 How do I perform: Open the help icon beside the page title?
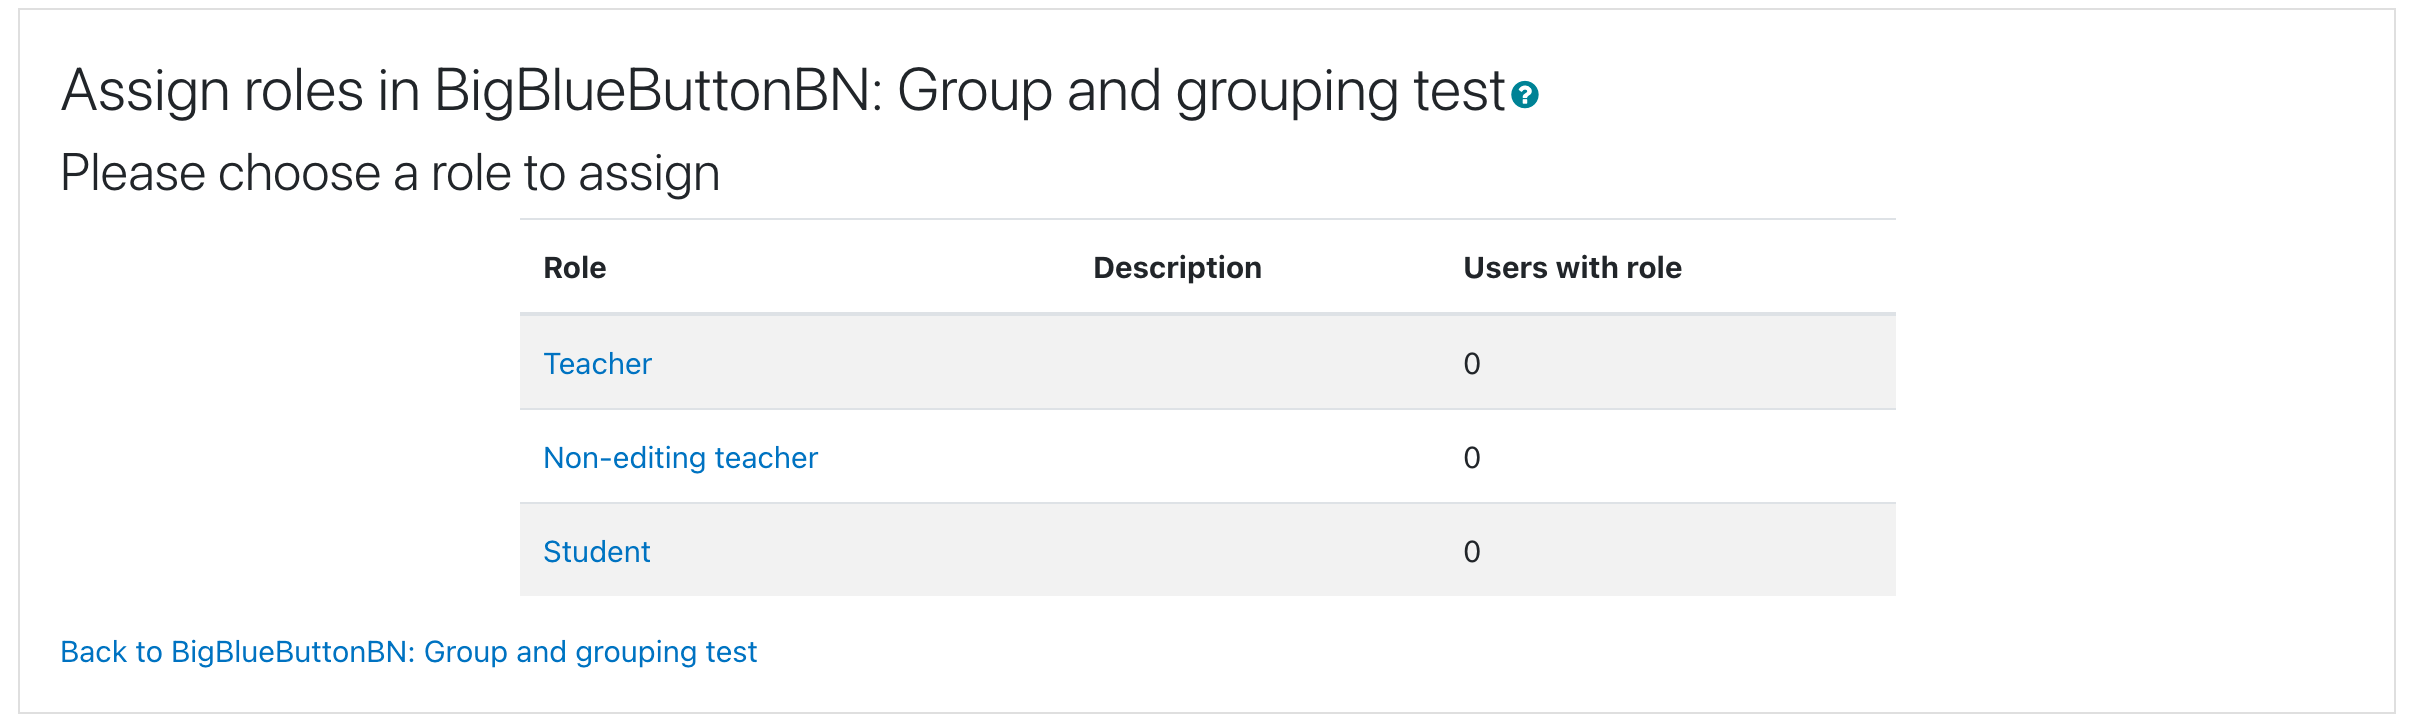1524,95
